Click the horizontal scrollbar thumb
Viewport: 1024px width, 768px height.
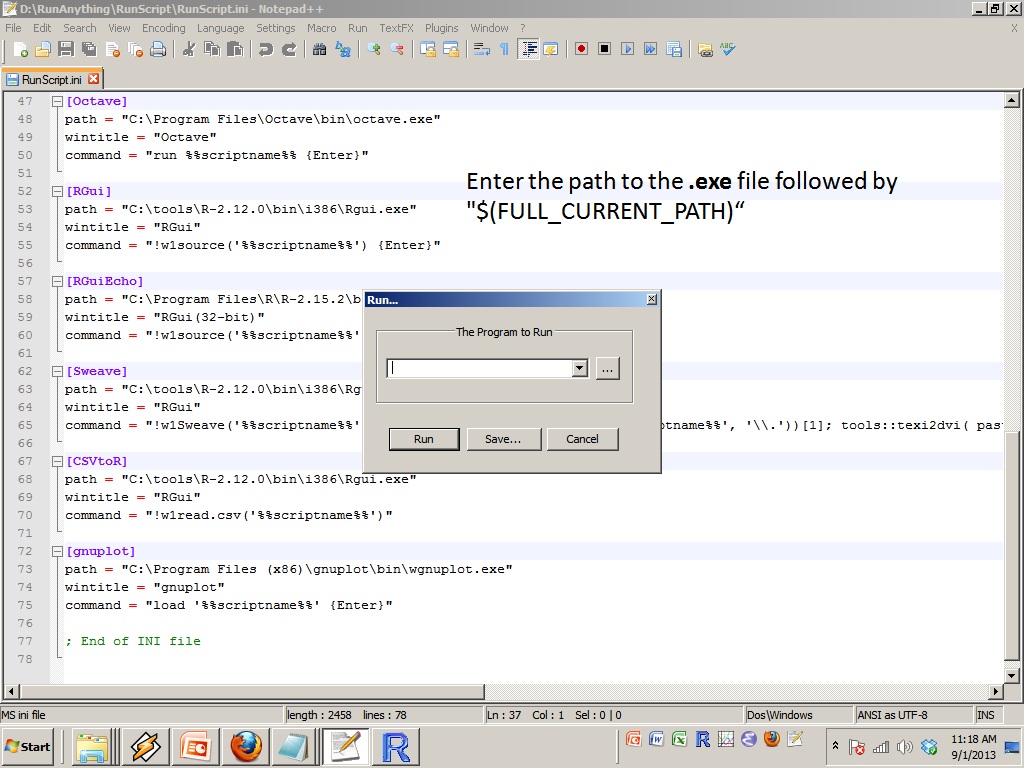pos(252,691)
